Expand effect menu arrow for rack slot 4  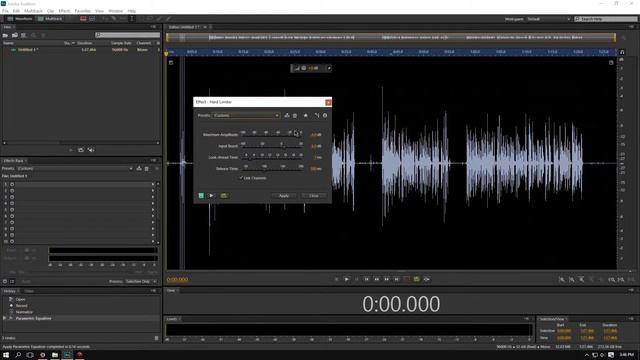[x=153, y=203]
